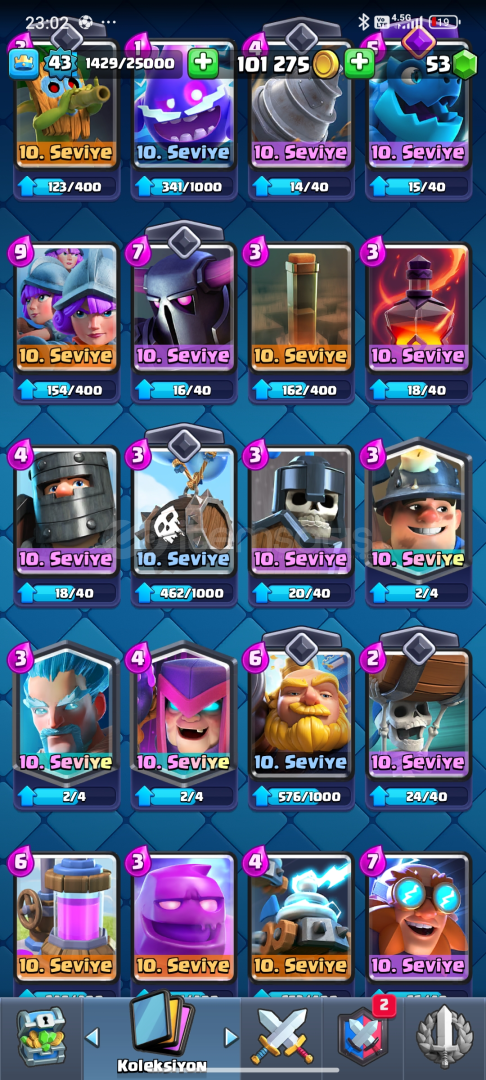
Task: Select the Miner card with candle helmet
Action: coord(419,510)
